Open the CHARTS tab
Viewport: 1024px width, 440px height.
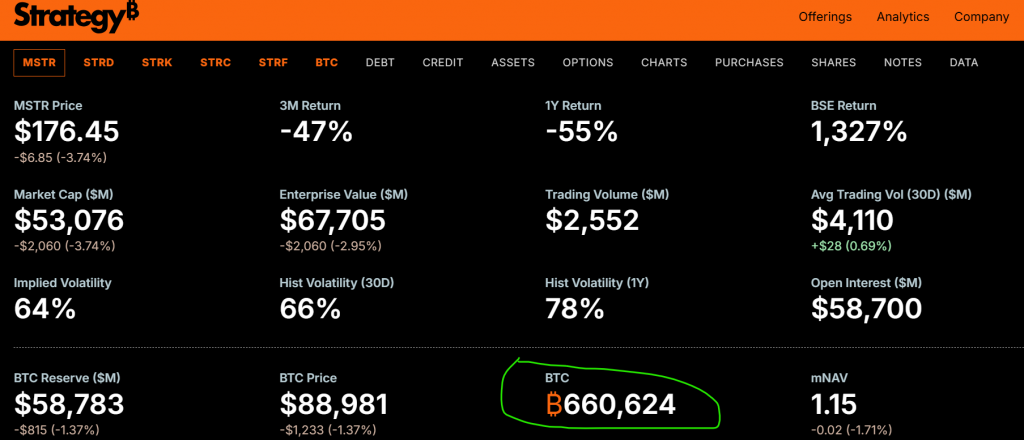[664, 63]
